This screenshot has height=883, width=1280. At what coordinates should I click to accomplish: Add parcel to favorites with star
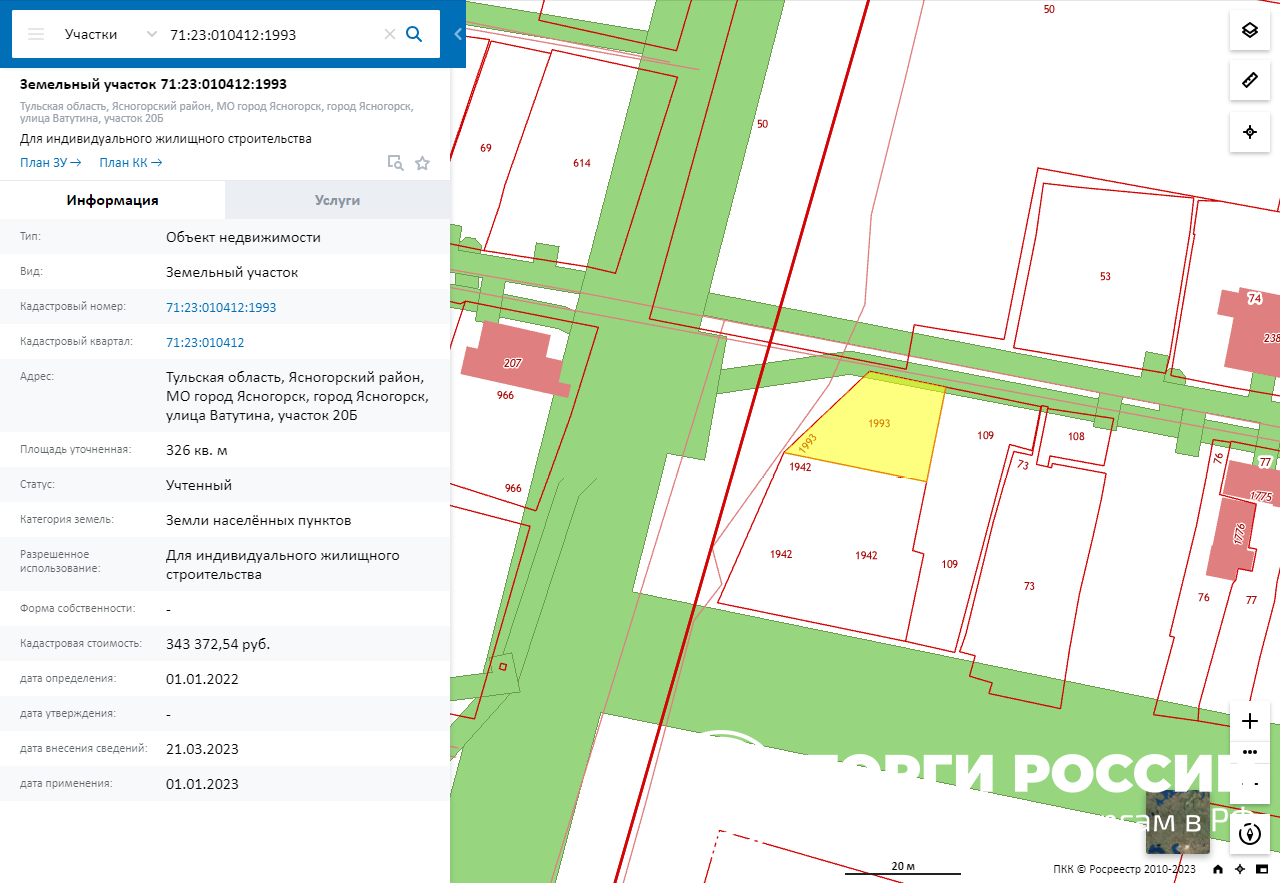(422, 163)
